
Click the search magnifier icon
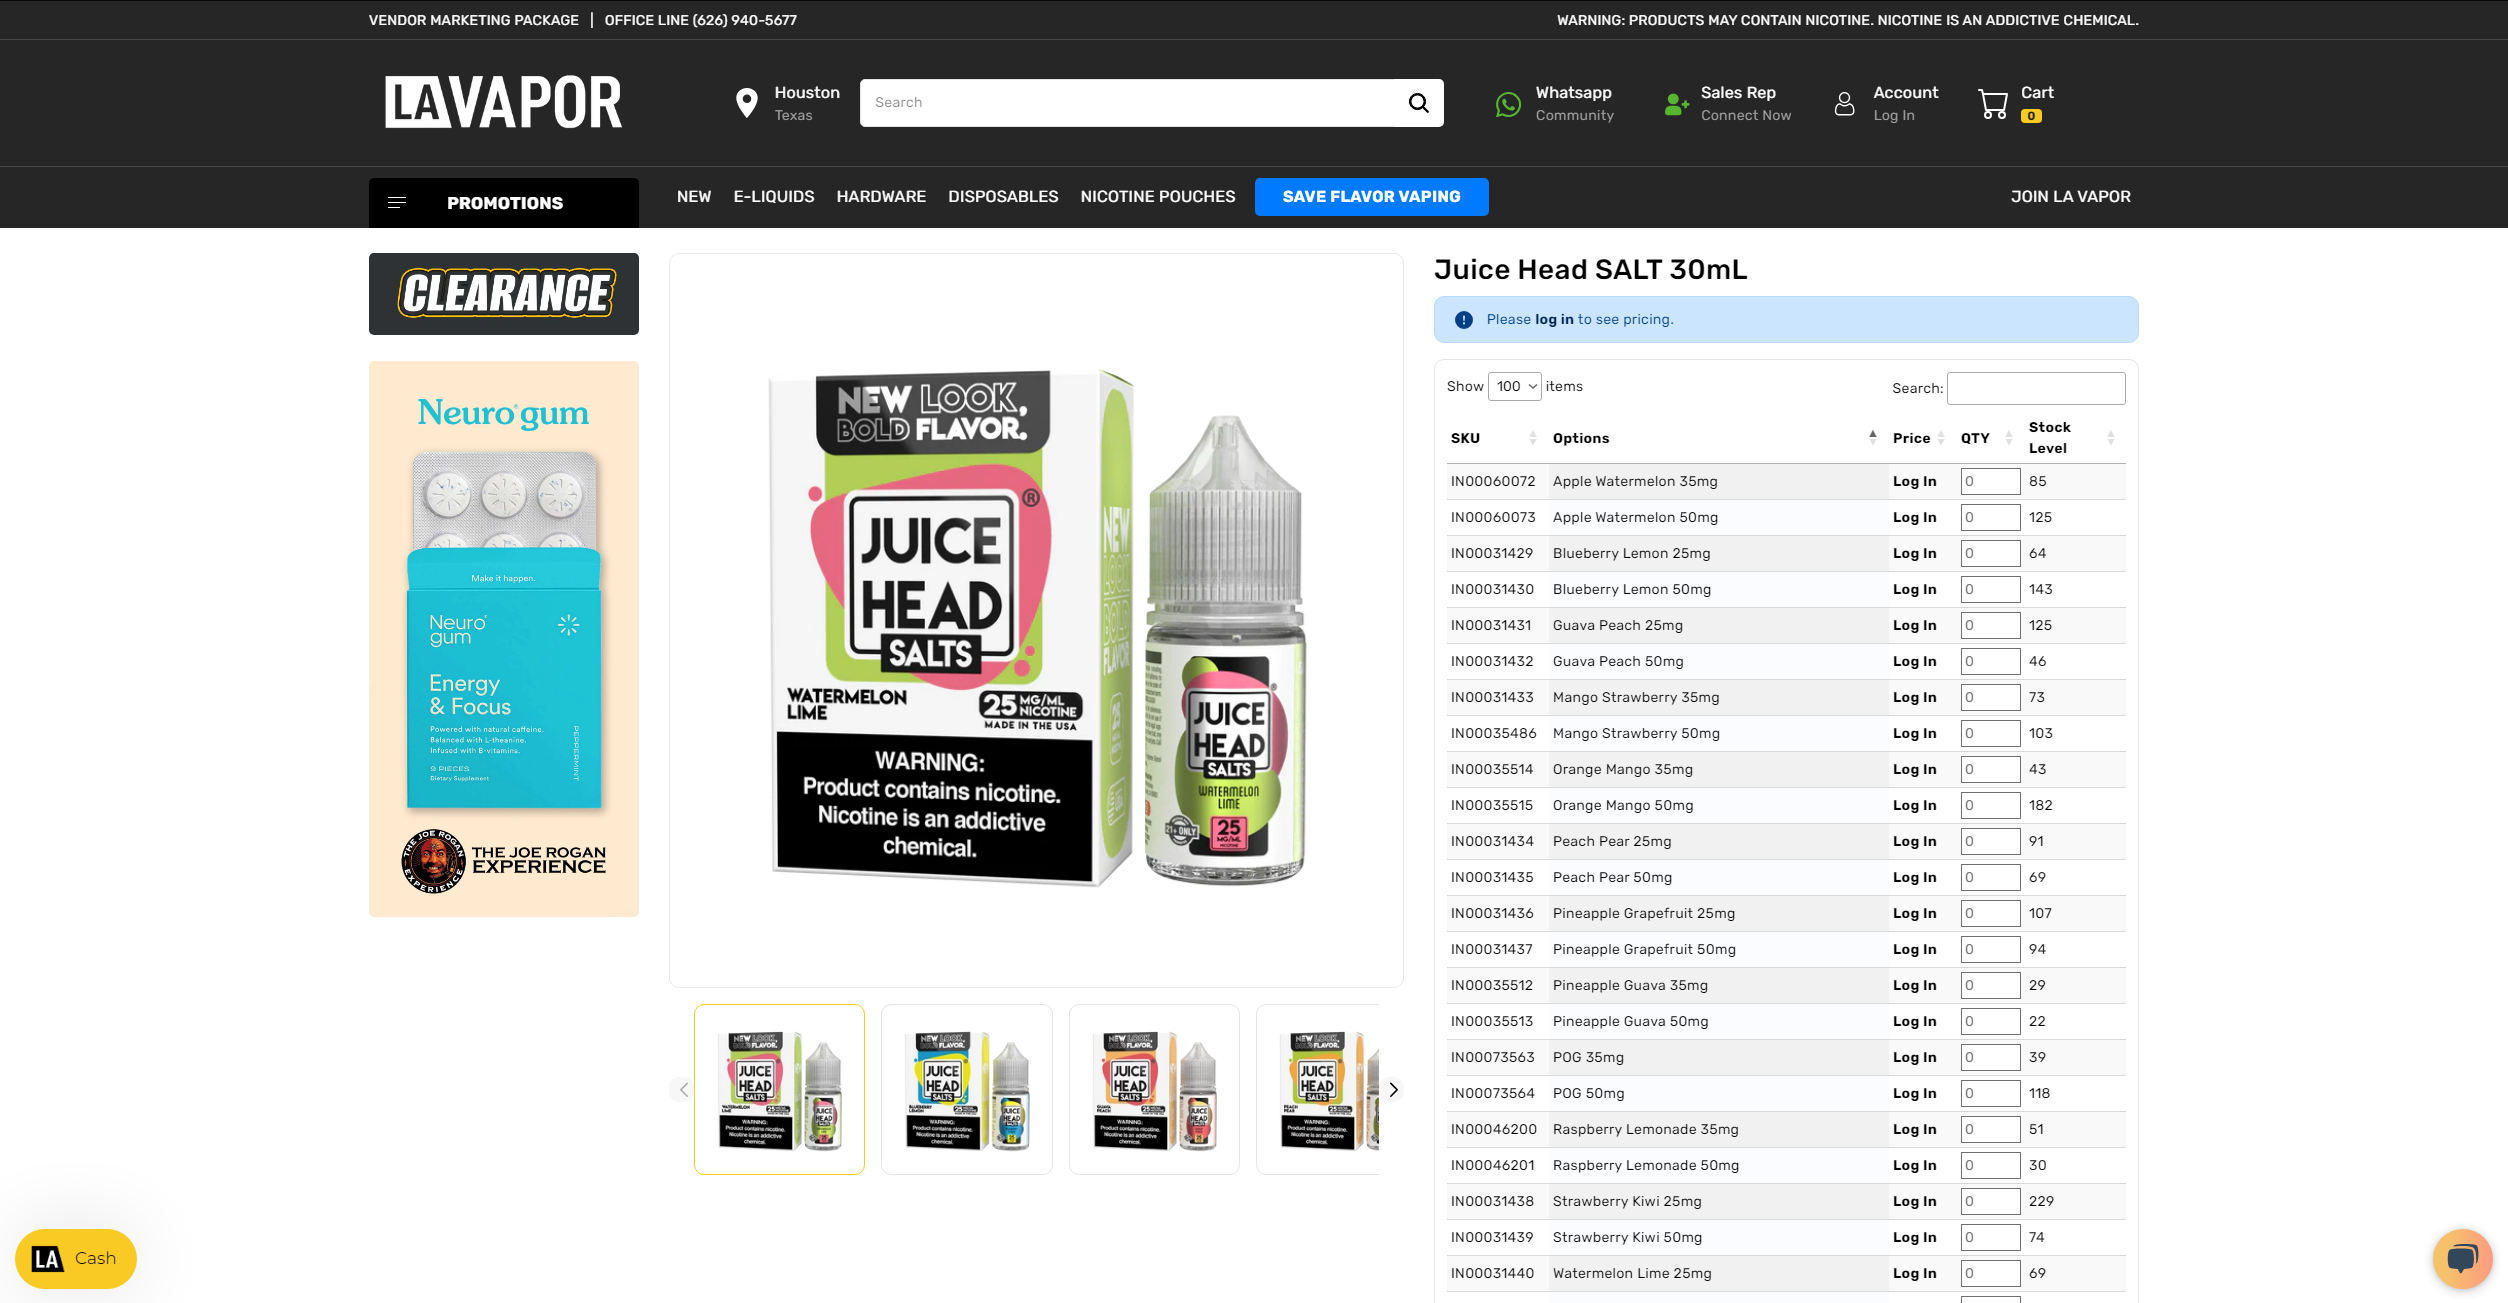[1418, 102]
